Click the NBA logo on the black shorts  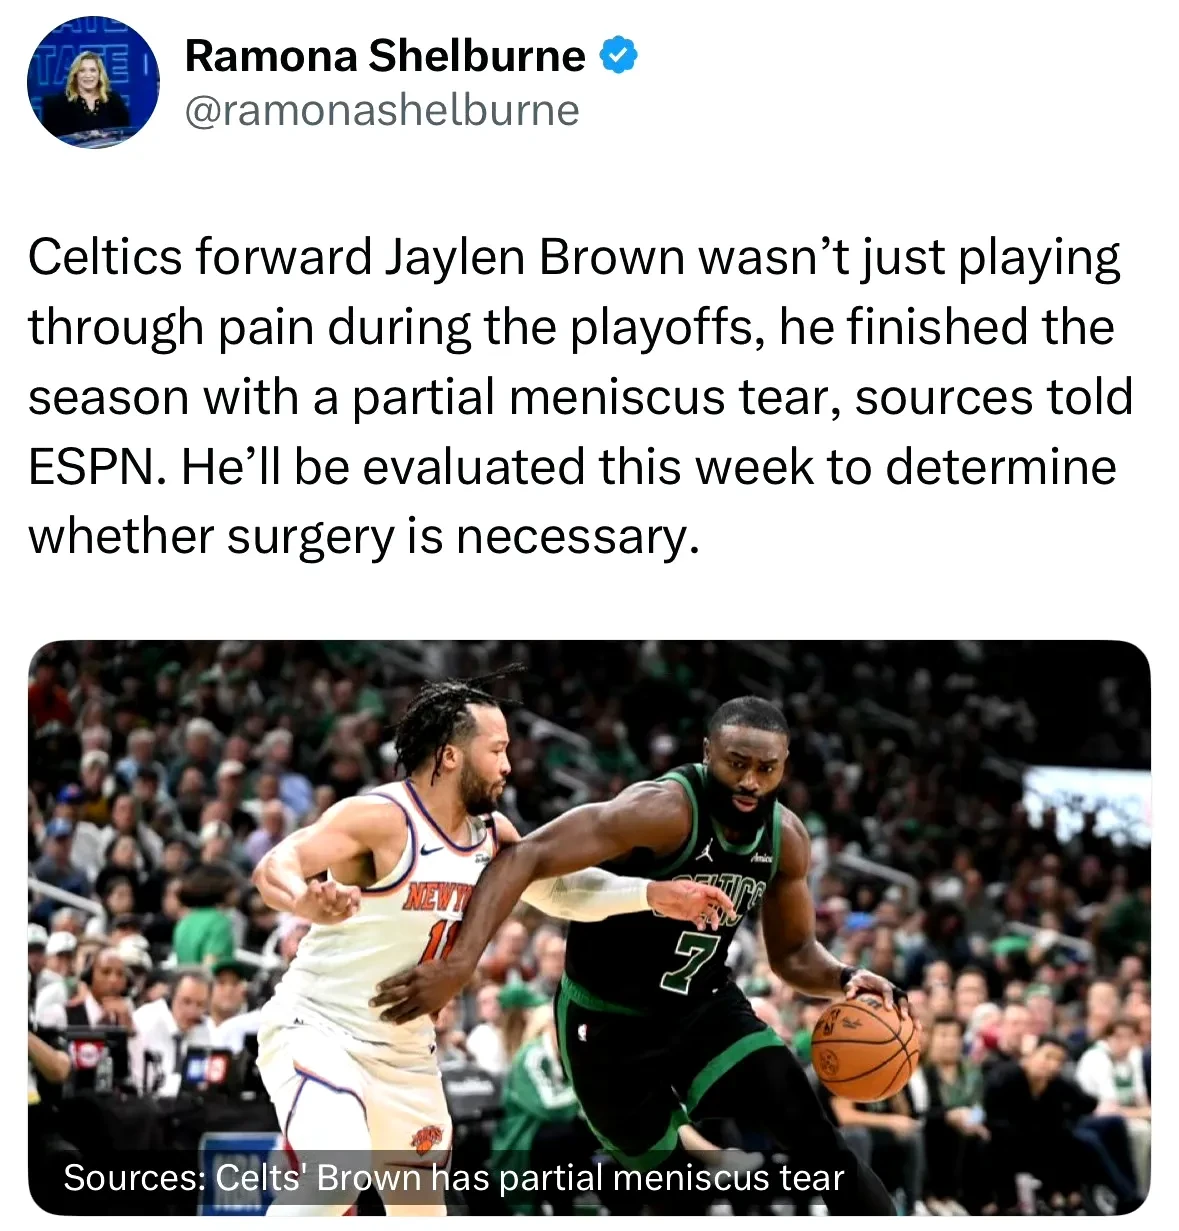(x=583, y=1030)
